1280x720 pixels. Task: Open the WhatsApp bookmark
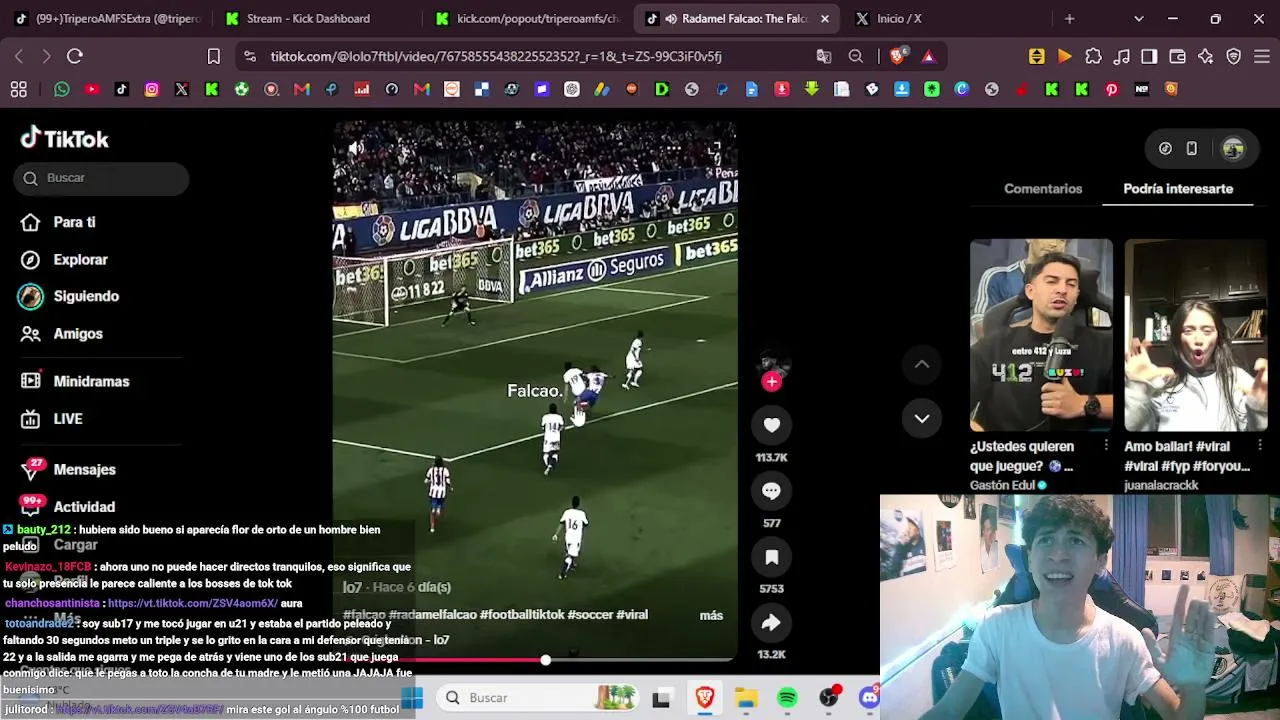coord(62,89)
